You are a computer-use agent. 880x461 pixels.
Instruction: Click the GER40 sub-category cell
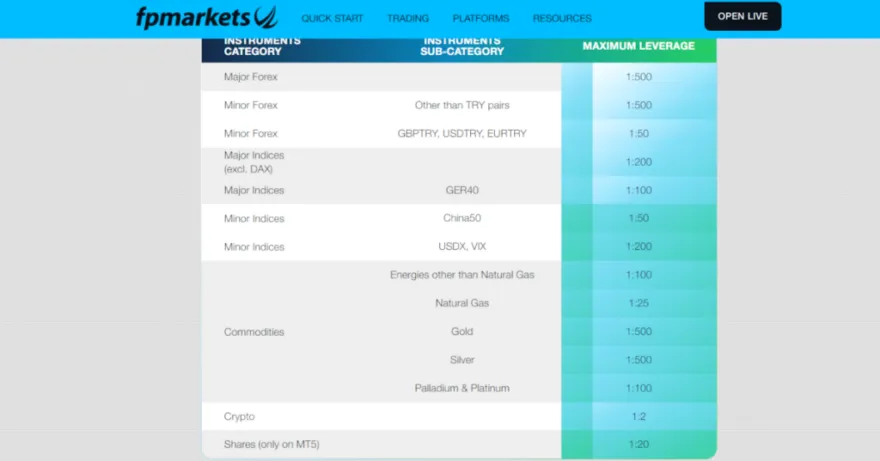coord(461,190)
